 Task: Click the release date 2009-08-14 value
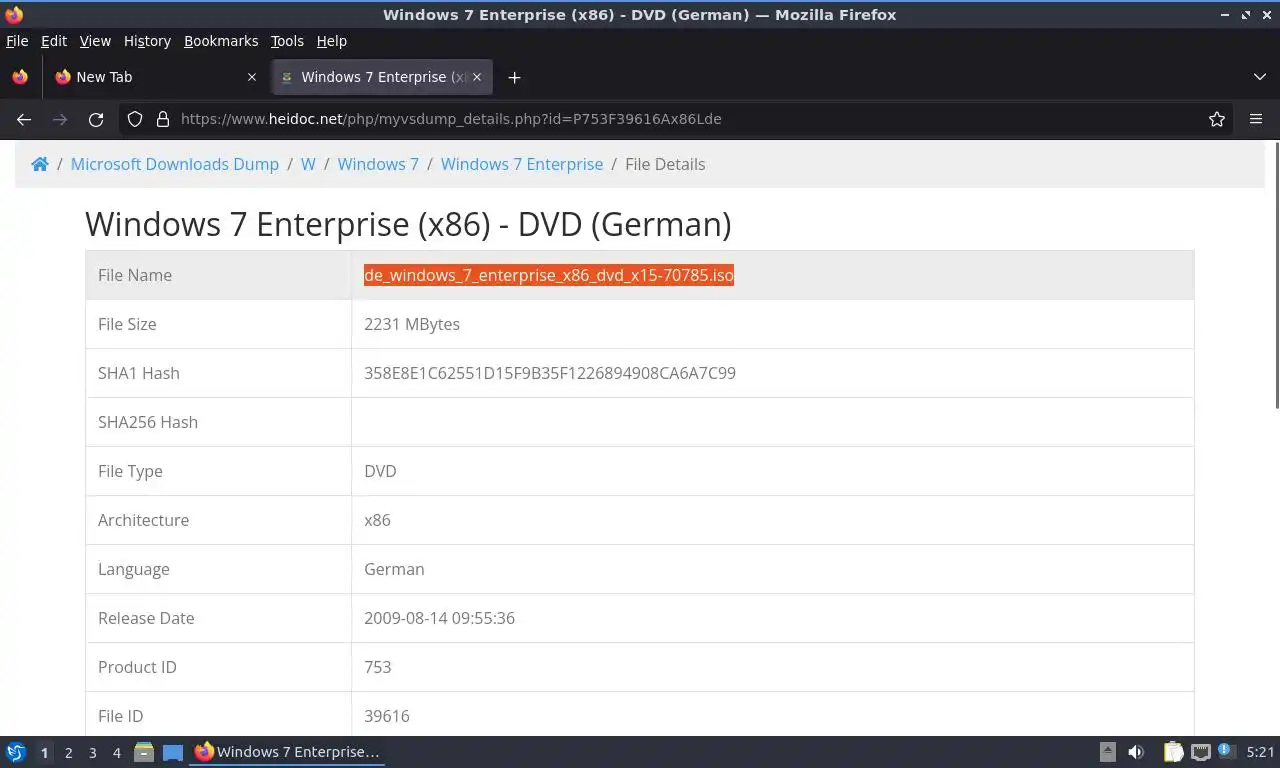pyautogui.click(x=439, y=618)
